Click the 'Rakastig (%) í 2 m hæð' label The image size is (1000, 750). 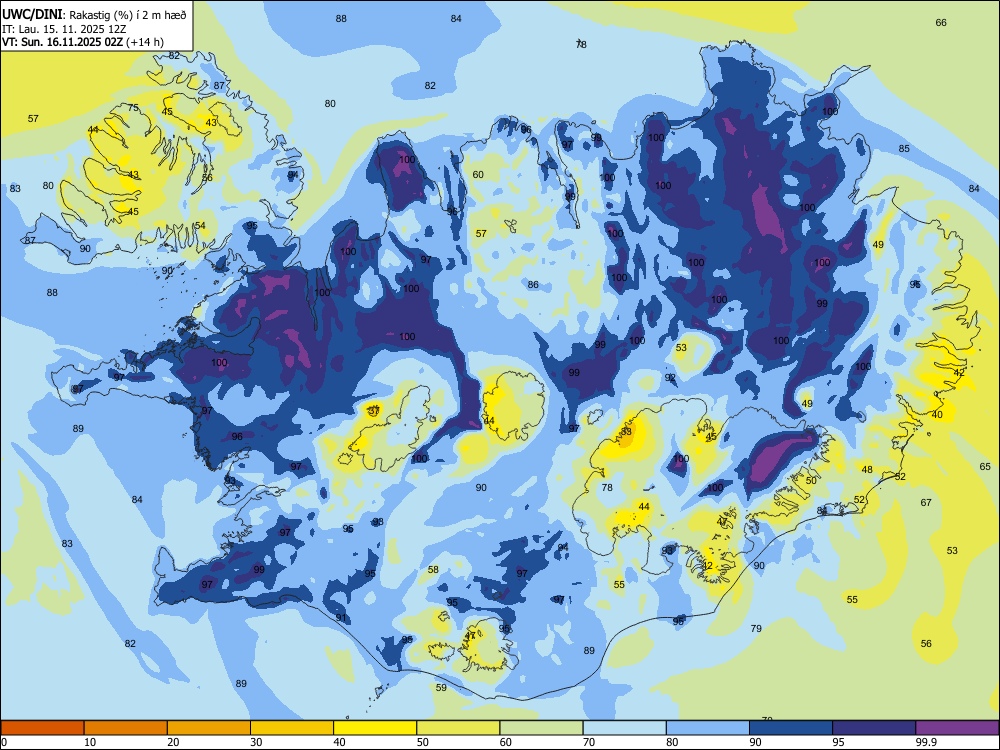[x=128, y=15]
